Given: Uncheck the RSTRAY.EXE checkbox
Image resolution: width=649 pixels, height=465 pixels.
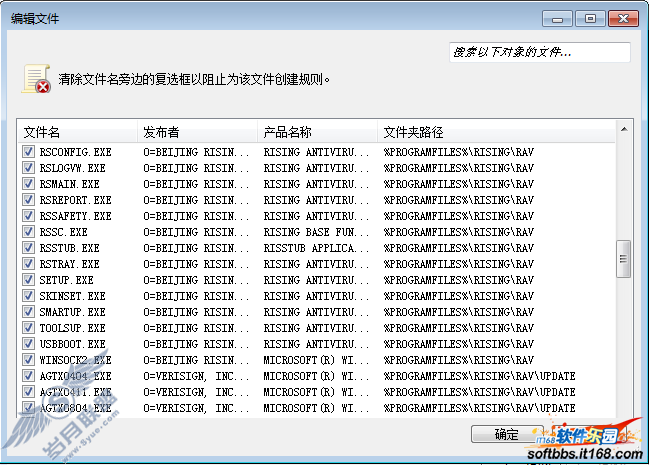Looking at the screenshot, I should [28, 264].
